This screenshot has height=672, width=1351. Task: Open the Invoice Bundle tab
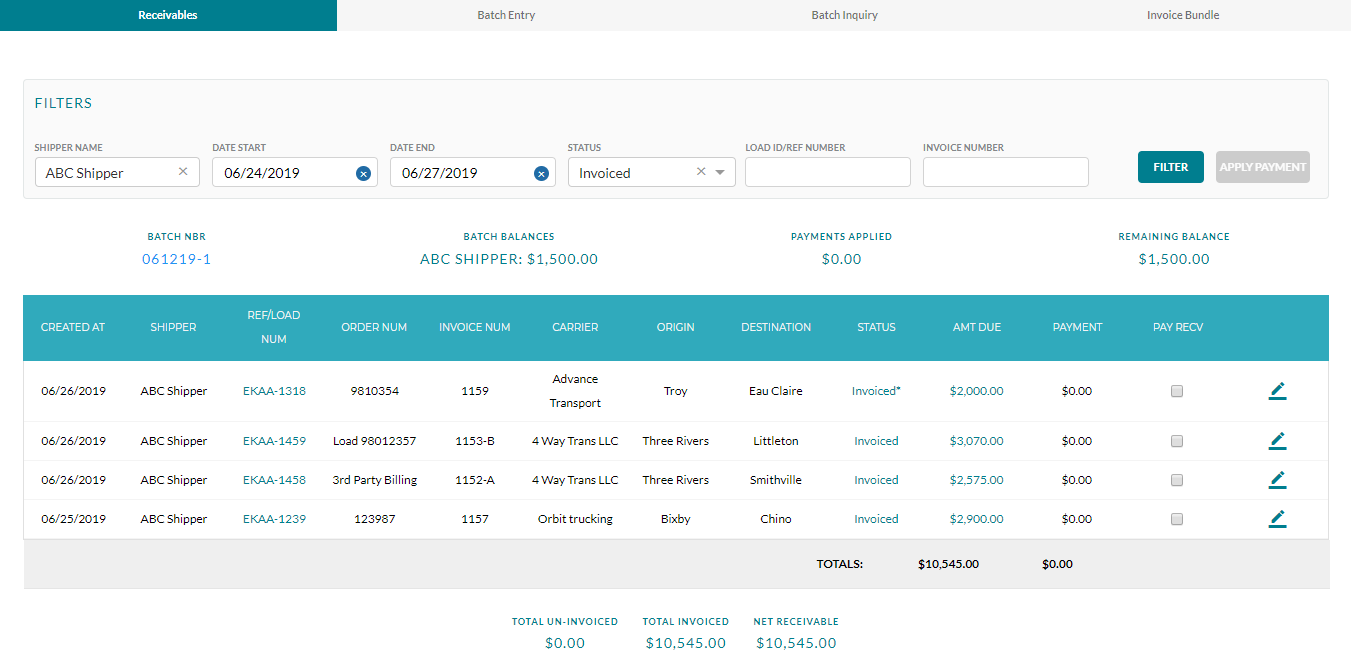1183,15
